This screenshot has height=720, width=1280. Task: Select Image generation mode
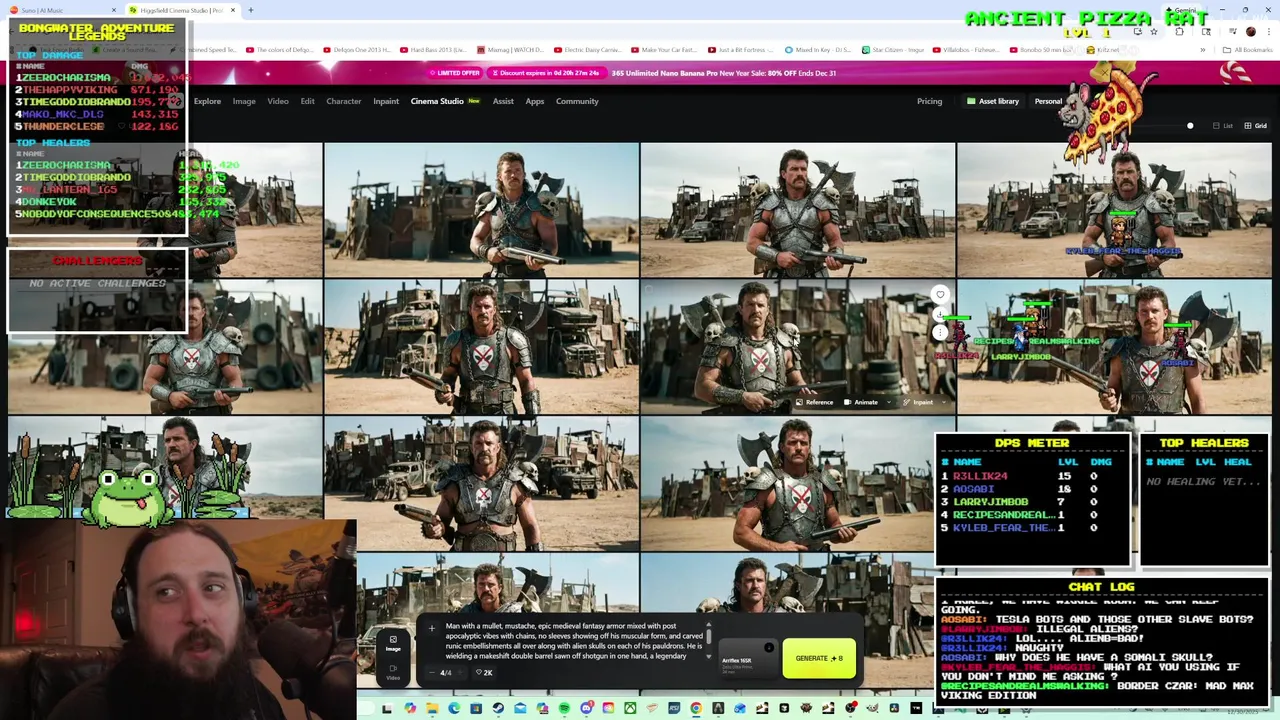click(x=393, y=644)
